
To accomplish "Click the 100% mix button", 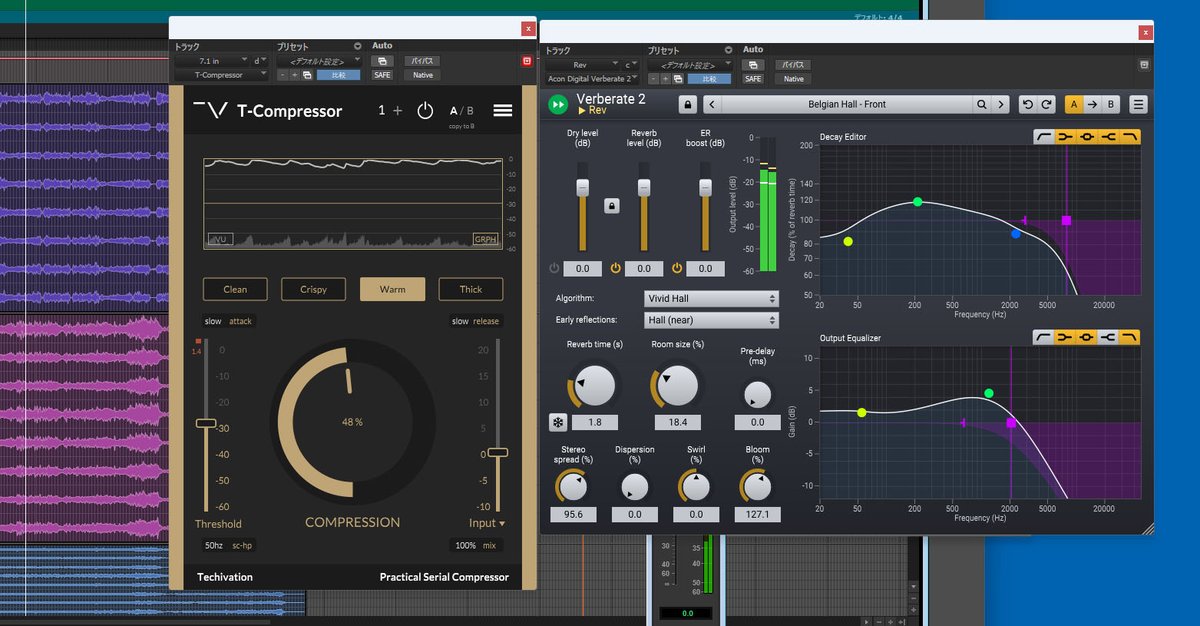I will (475, 545).
